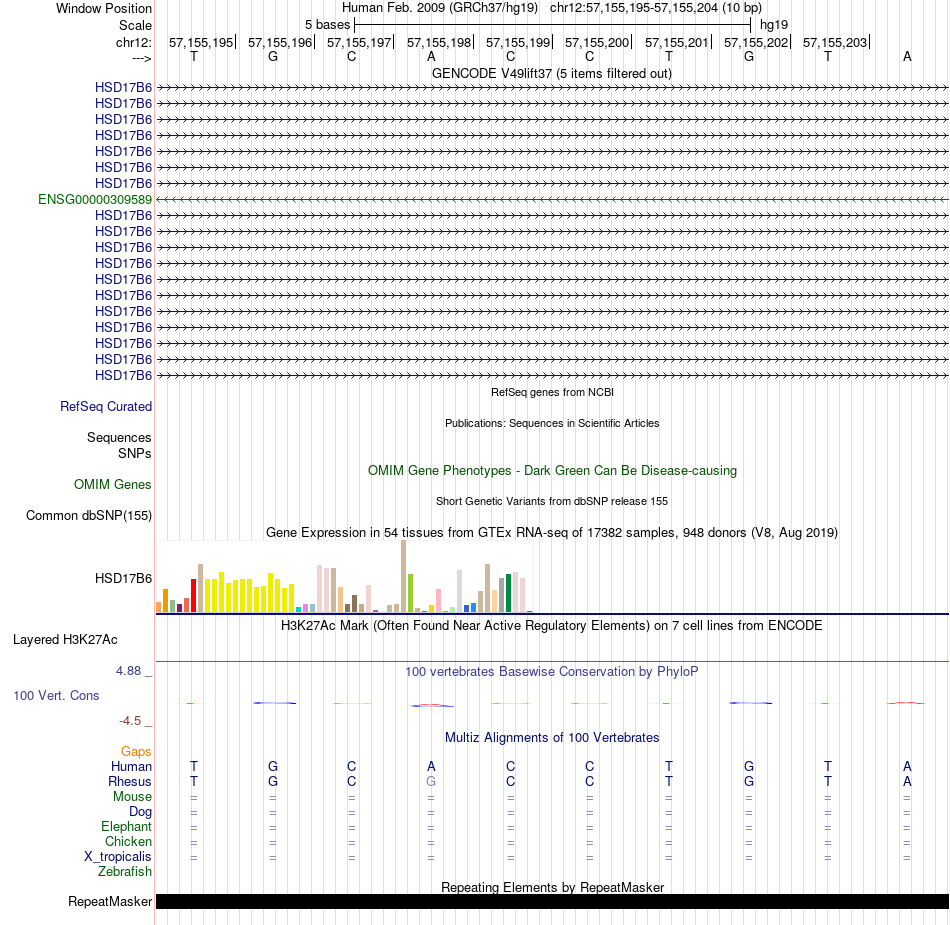
Task: Click the black RepeatMasker element bar
Action: coord(552,901)
